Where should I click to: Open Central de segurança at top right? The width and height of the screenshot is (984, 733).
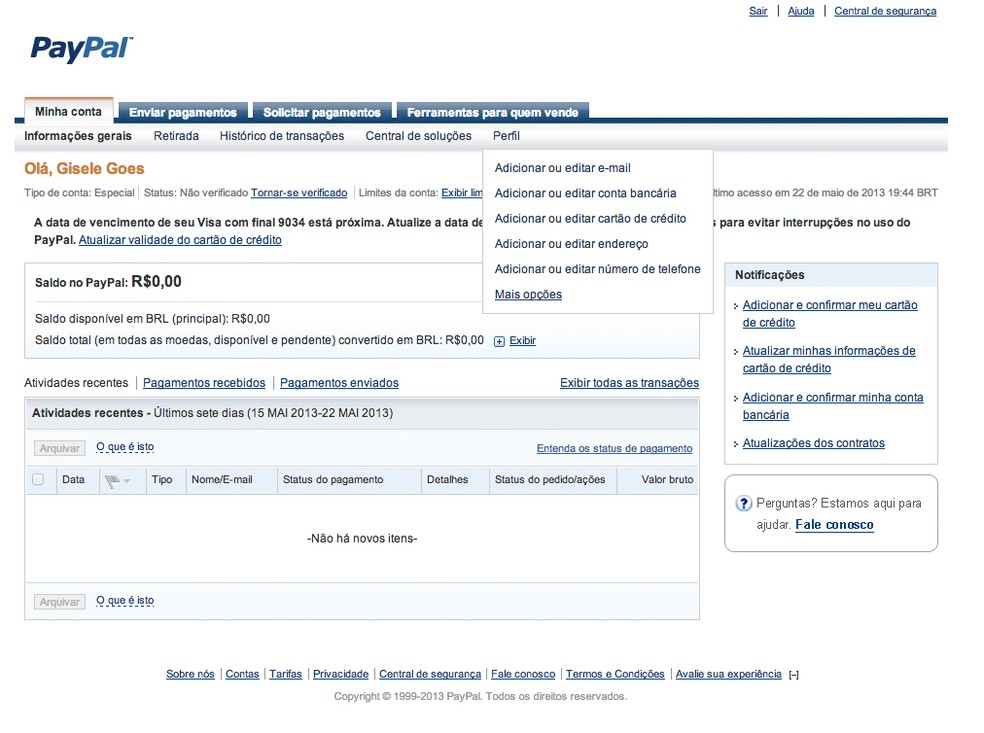point(884,11)
